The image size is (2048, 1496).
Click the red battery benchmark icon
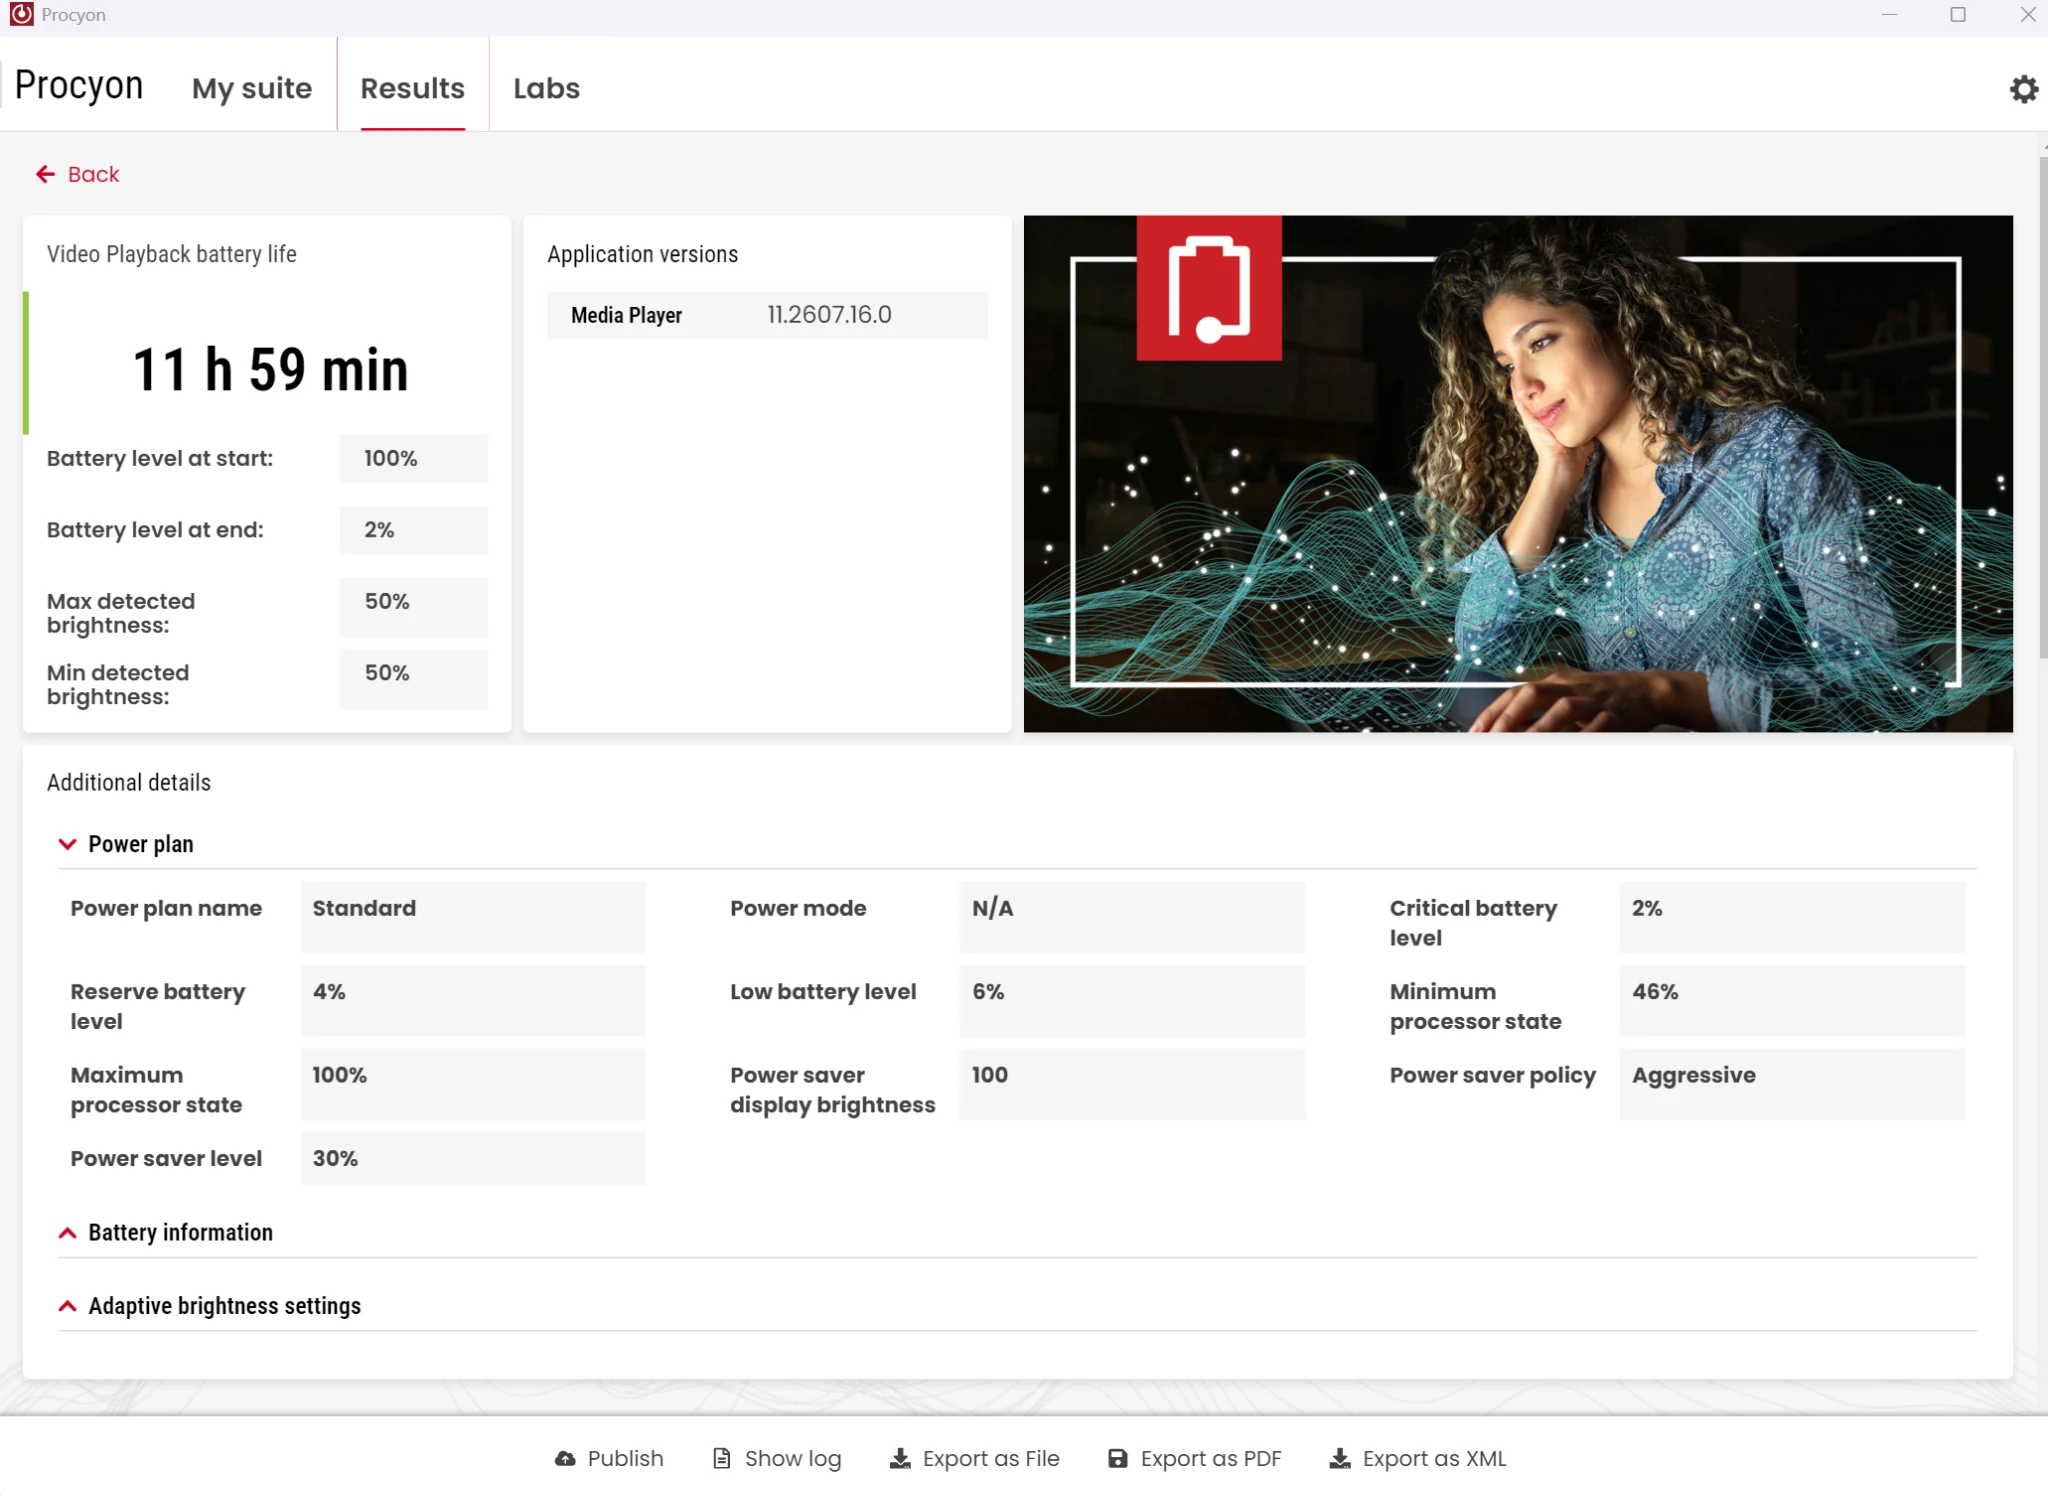(x=1209, y=288)
